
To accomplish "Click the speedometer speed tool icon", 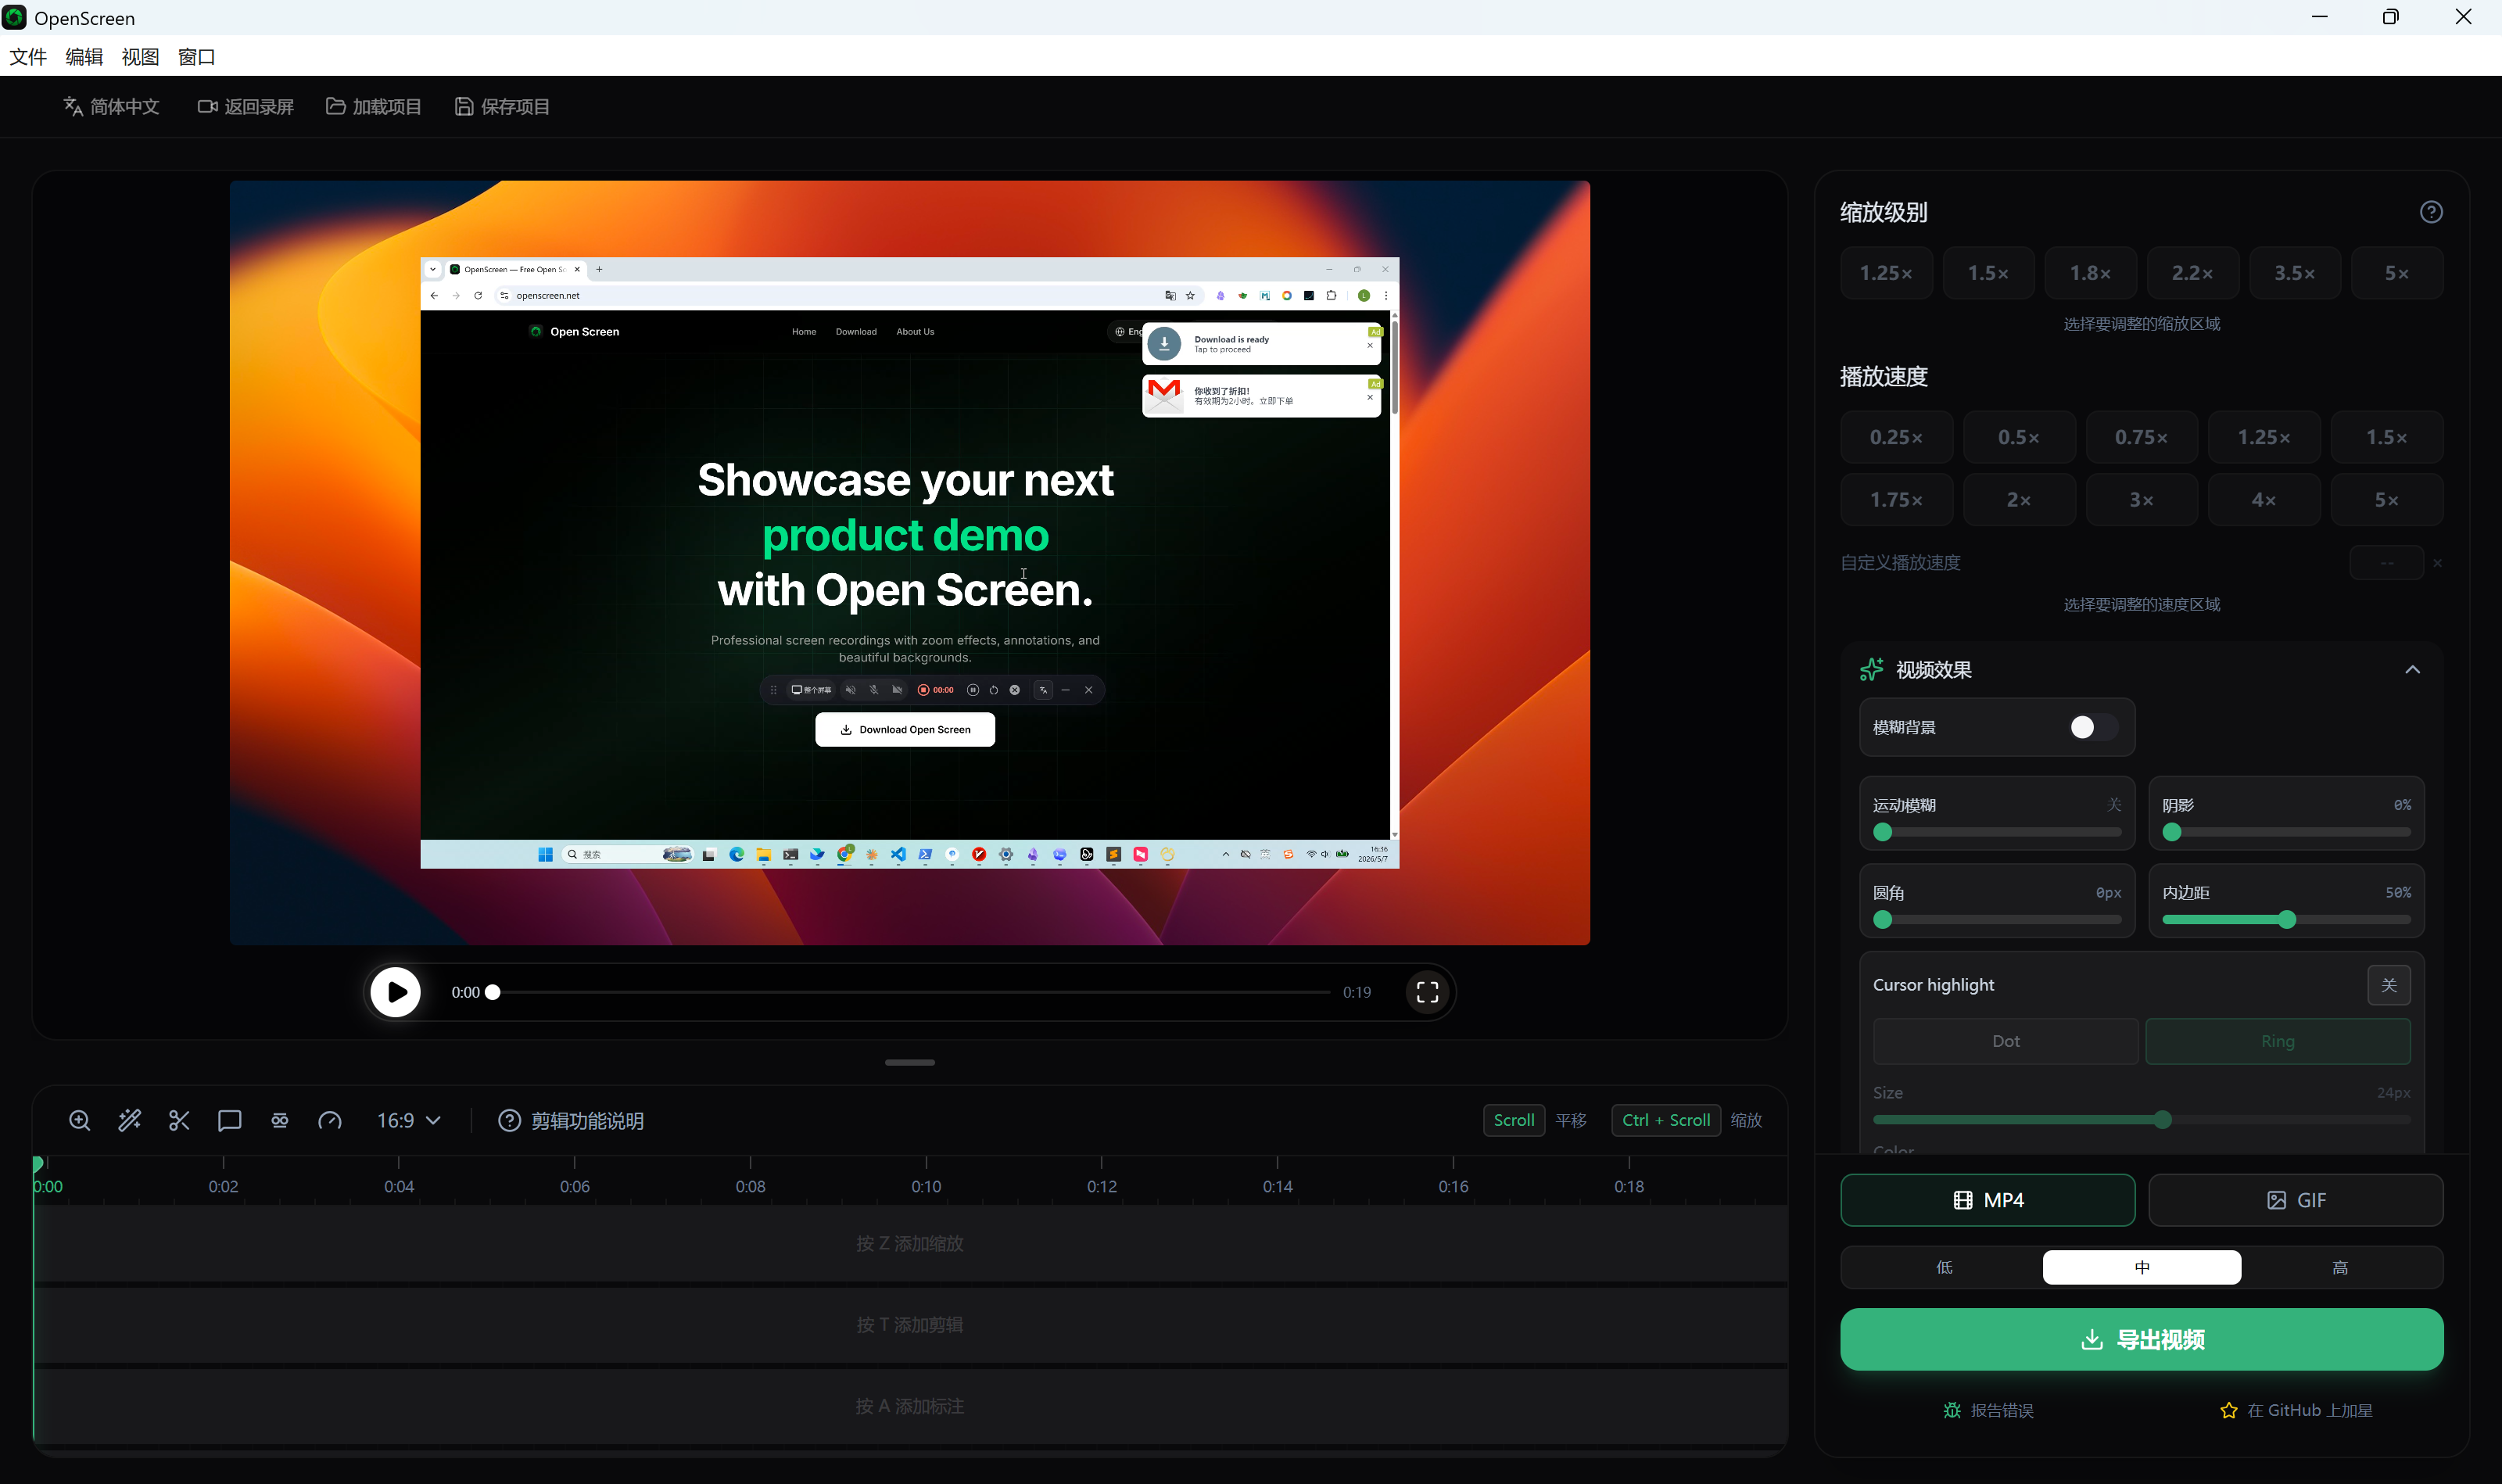I will [329, 1120].
